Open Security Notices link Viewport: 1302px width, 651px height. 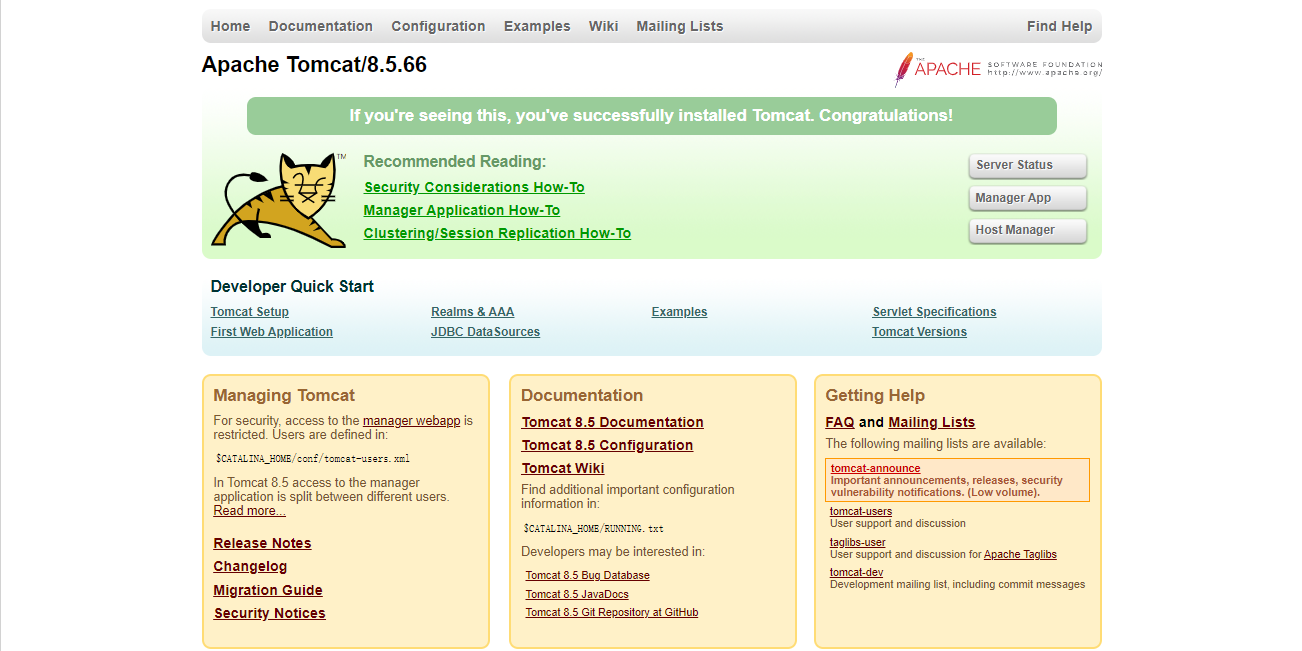(x=269, y=613)
